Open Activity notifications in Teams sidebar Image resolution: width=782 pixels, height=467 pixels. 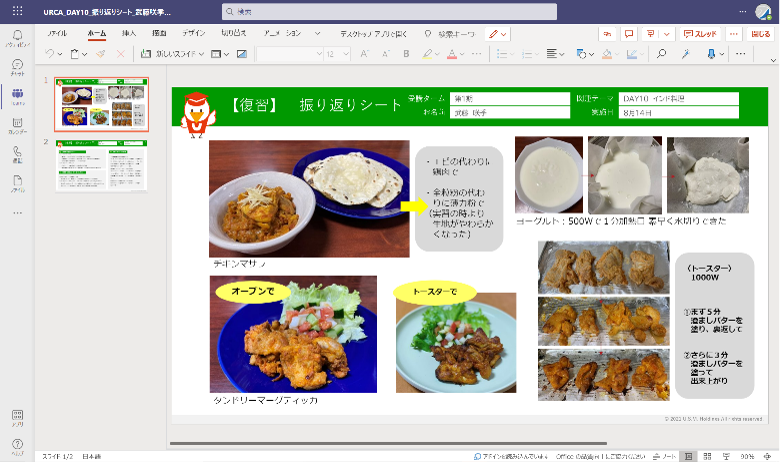[x=17, y=38]
